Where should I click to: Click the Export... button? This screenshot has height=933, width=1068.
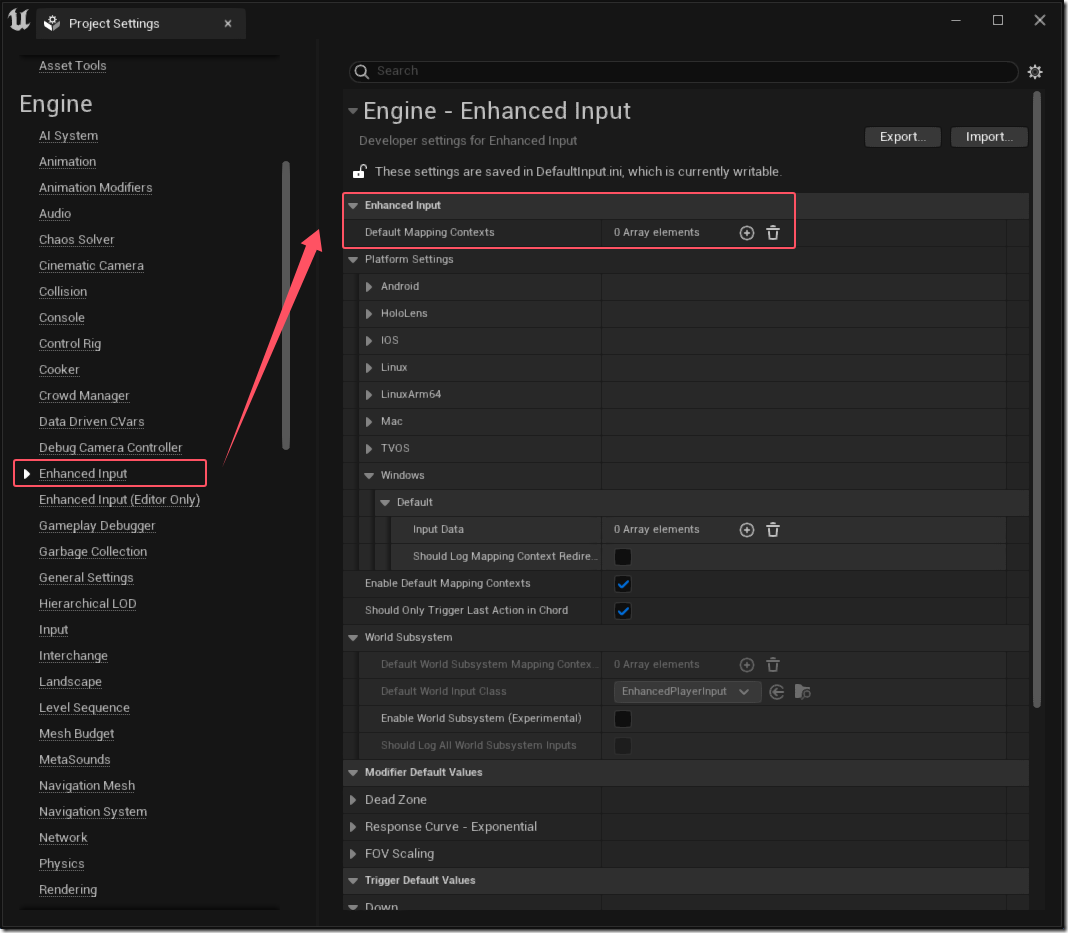point(902,137)
